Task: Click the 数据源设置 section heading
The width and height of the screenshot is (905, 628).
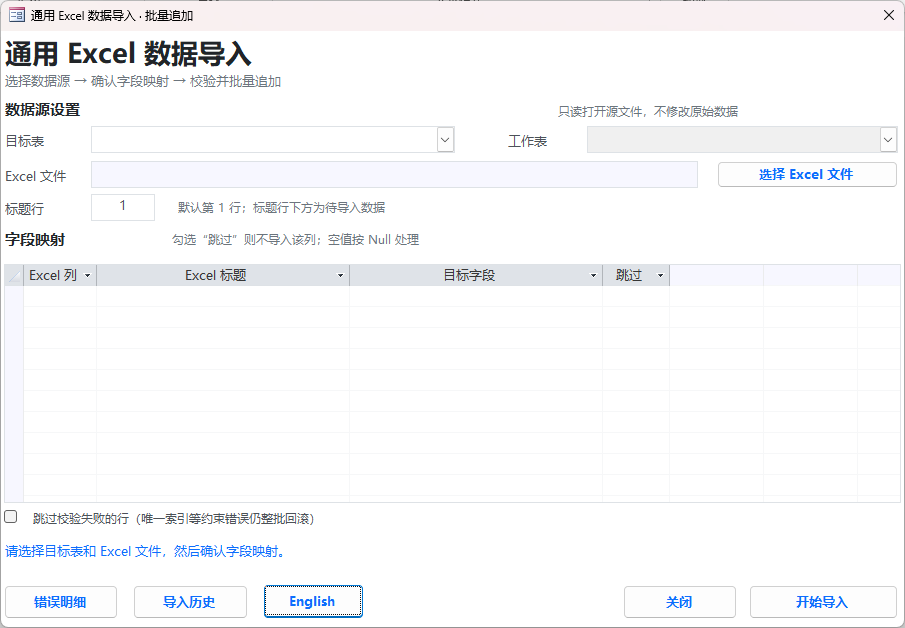Action: (x=42, y=110)
